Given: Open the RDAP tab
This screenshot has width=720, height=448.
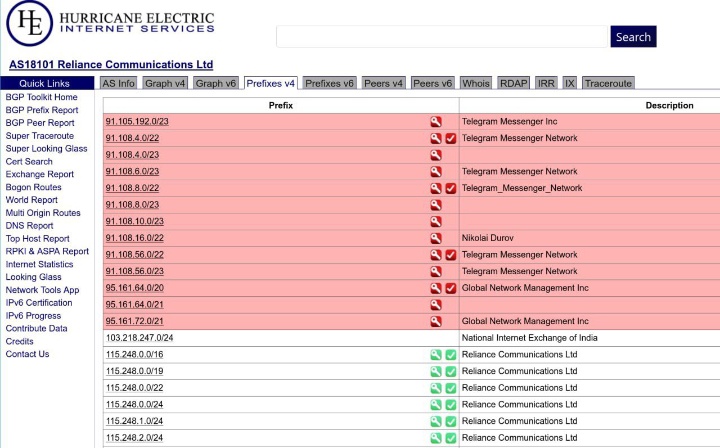Looking at the screenshot, I should click(514, 83).
